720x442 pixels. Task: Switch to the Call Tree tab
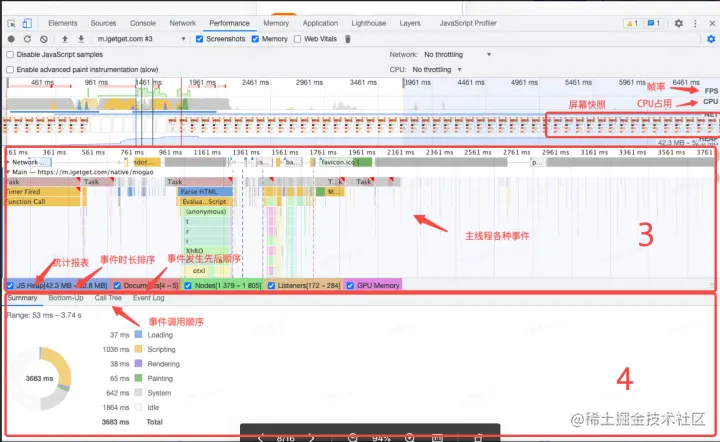[x=108, y=298]
